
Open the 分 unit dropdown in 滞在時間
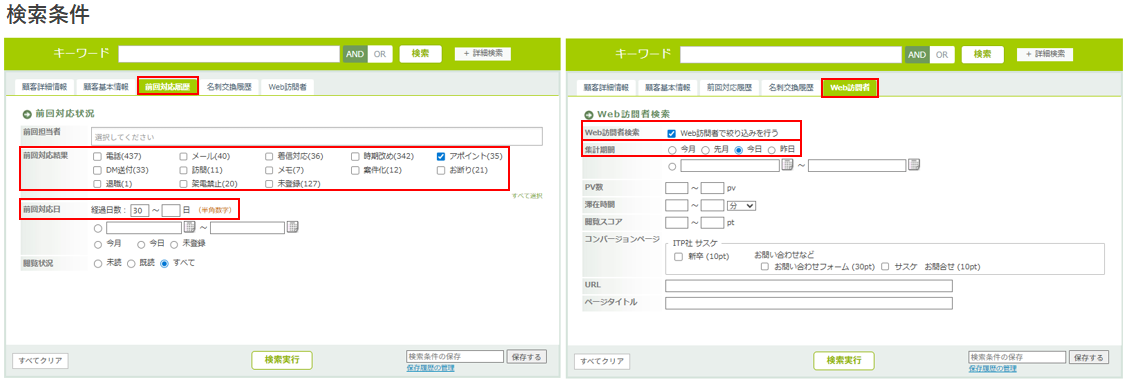(x=742, y=206)
